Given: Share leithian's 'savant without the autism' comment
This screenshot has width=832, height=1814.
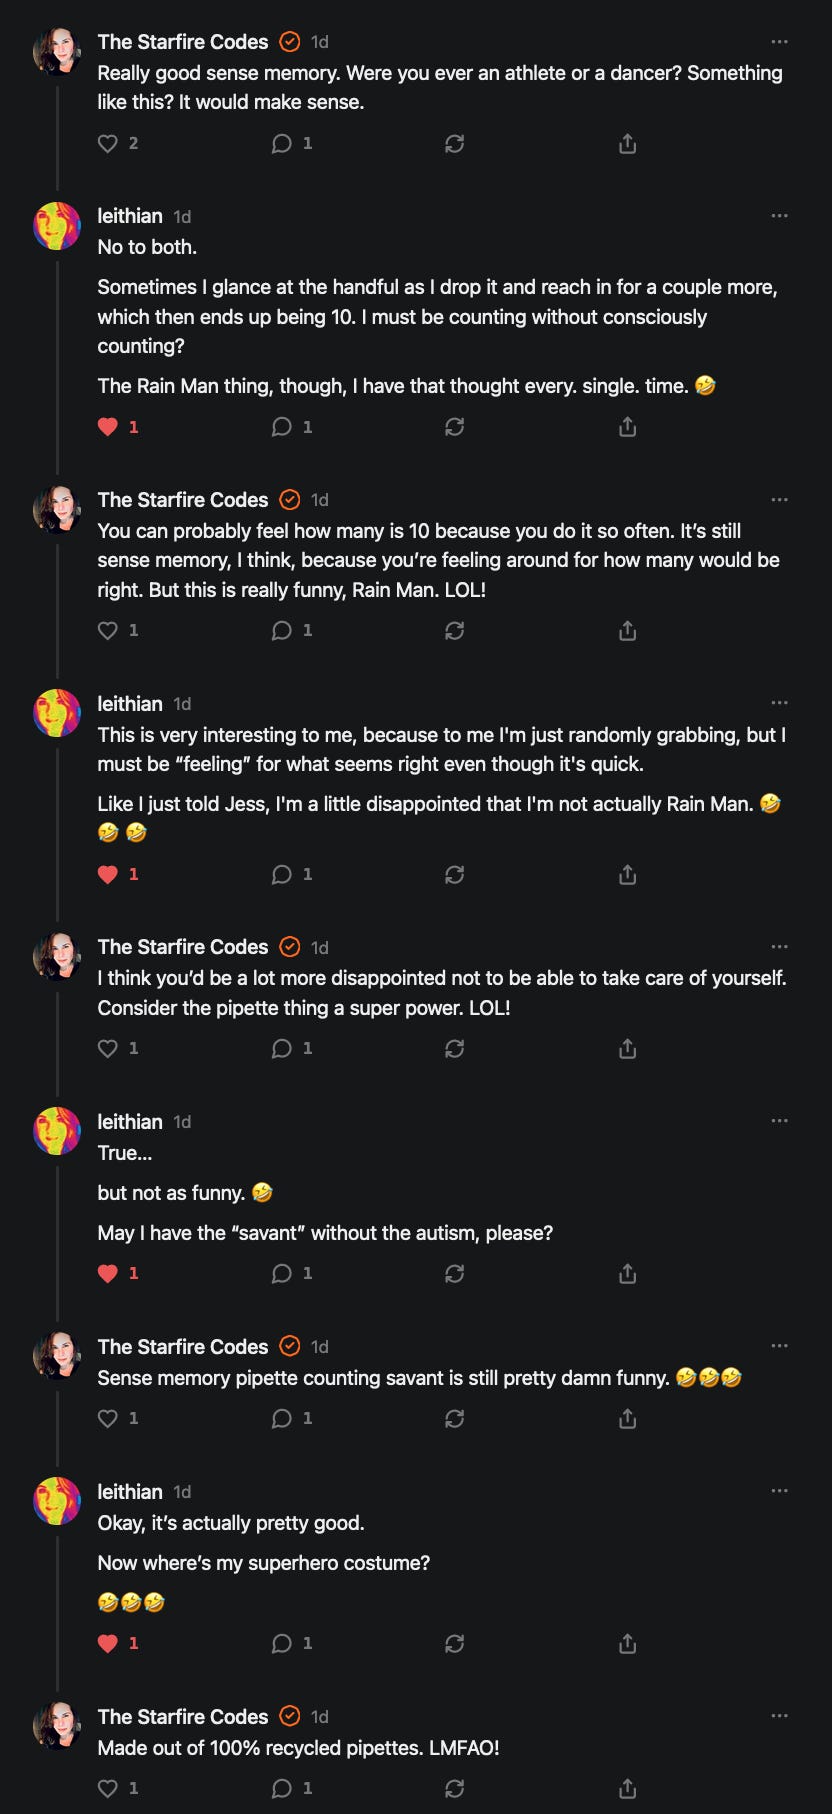Looking at the screenshot, I should 627,1274.
